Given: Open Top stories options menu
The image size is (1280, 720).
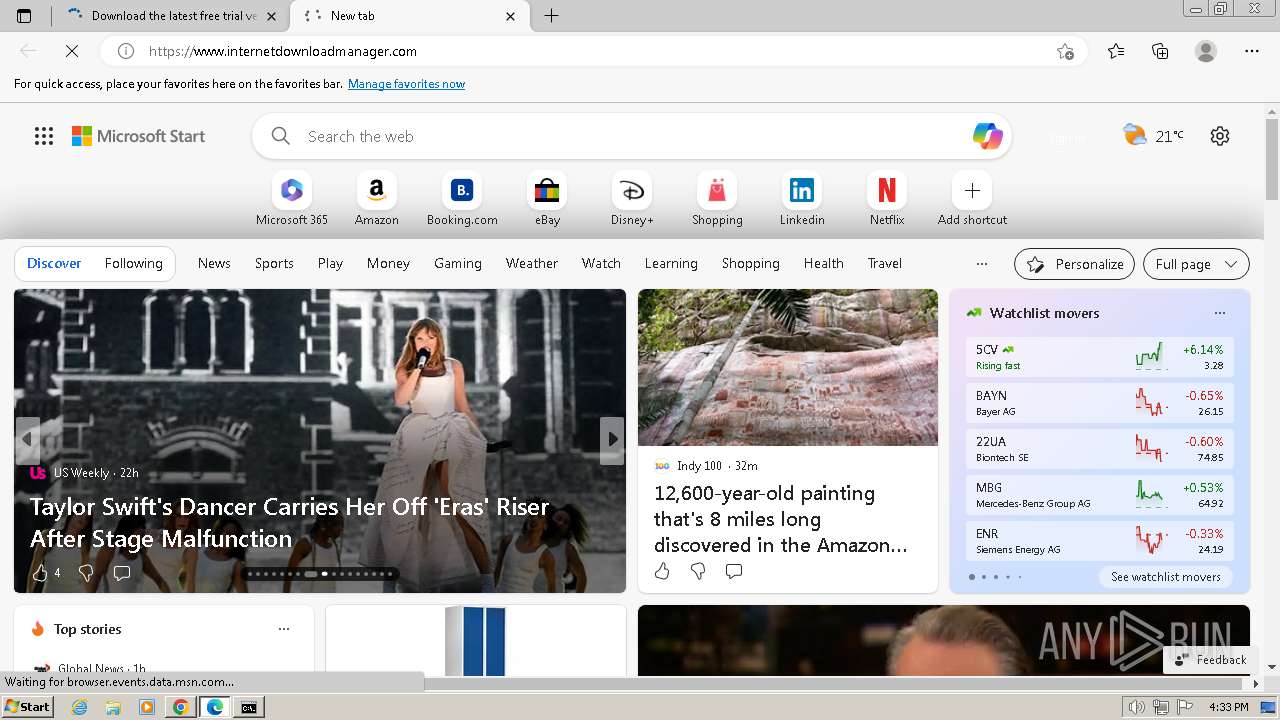Looking at the screenshot, I should (x=284, y=629).
